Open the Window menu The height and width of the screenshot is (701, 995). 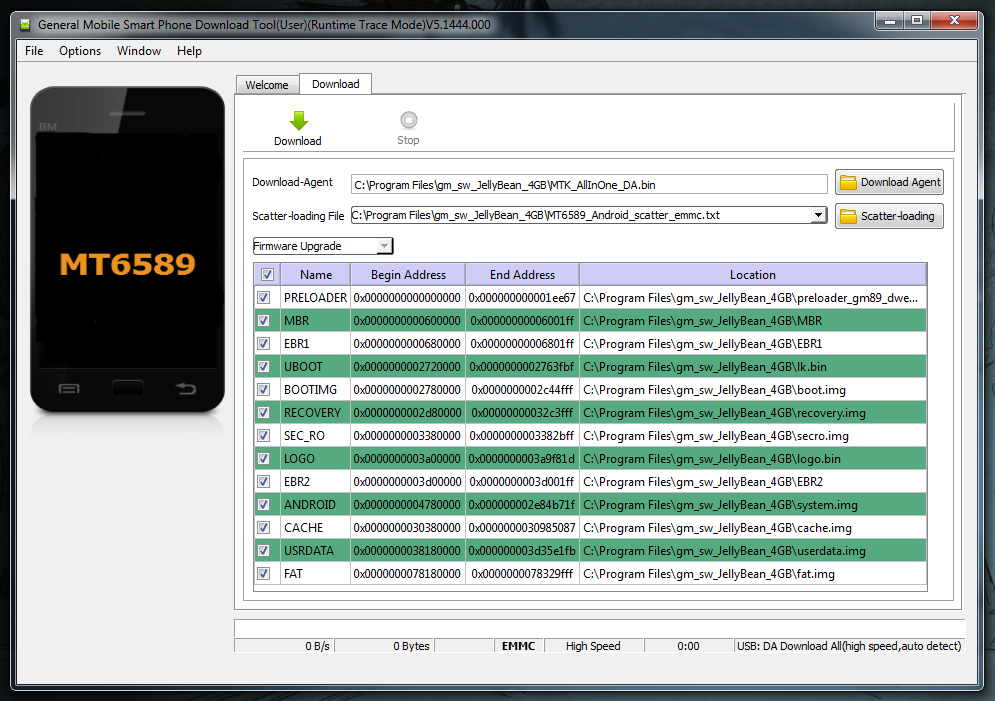[139, 51]
